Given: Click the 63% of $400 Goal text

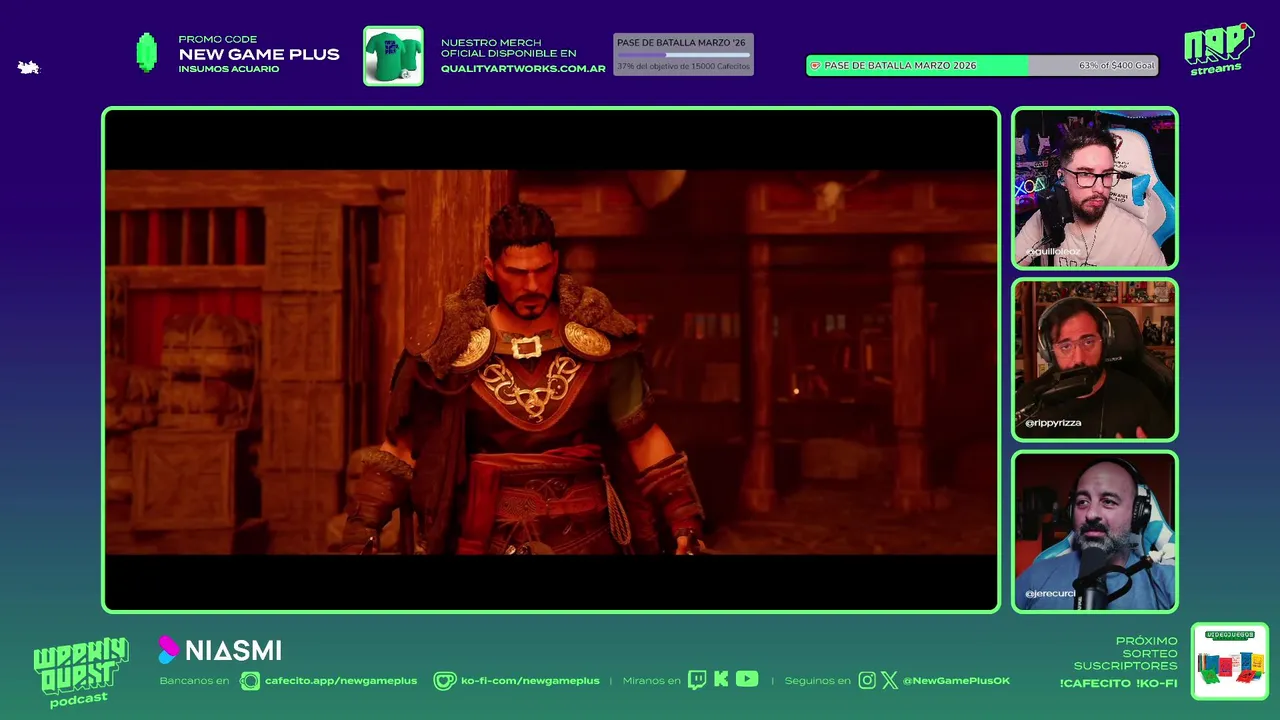Looking at the screenshot, I should [1117, 65].
